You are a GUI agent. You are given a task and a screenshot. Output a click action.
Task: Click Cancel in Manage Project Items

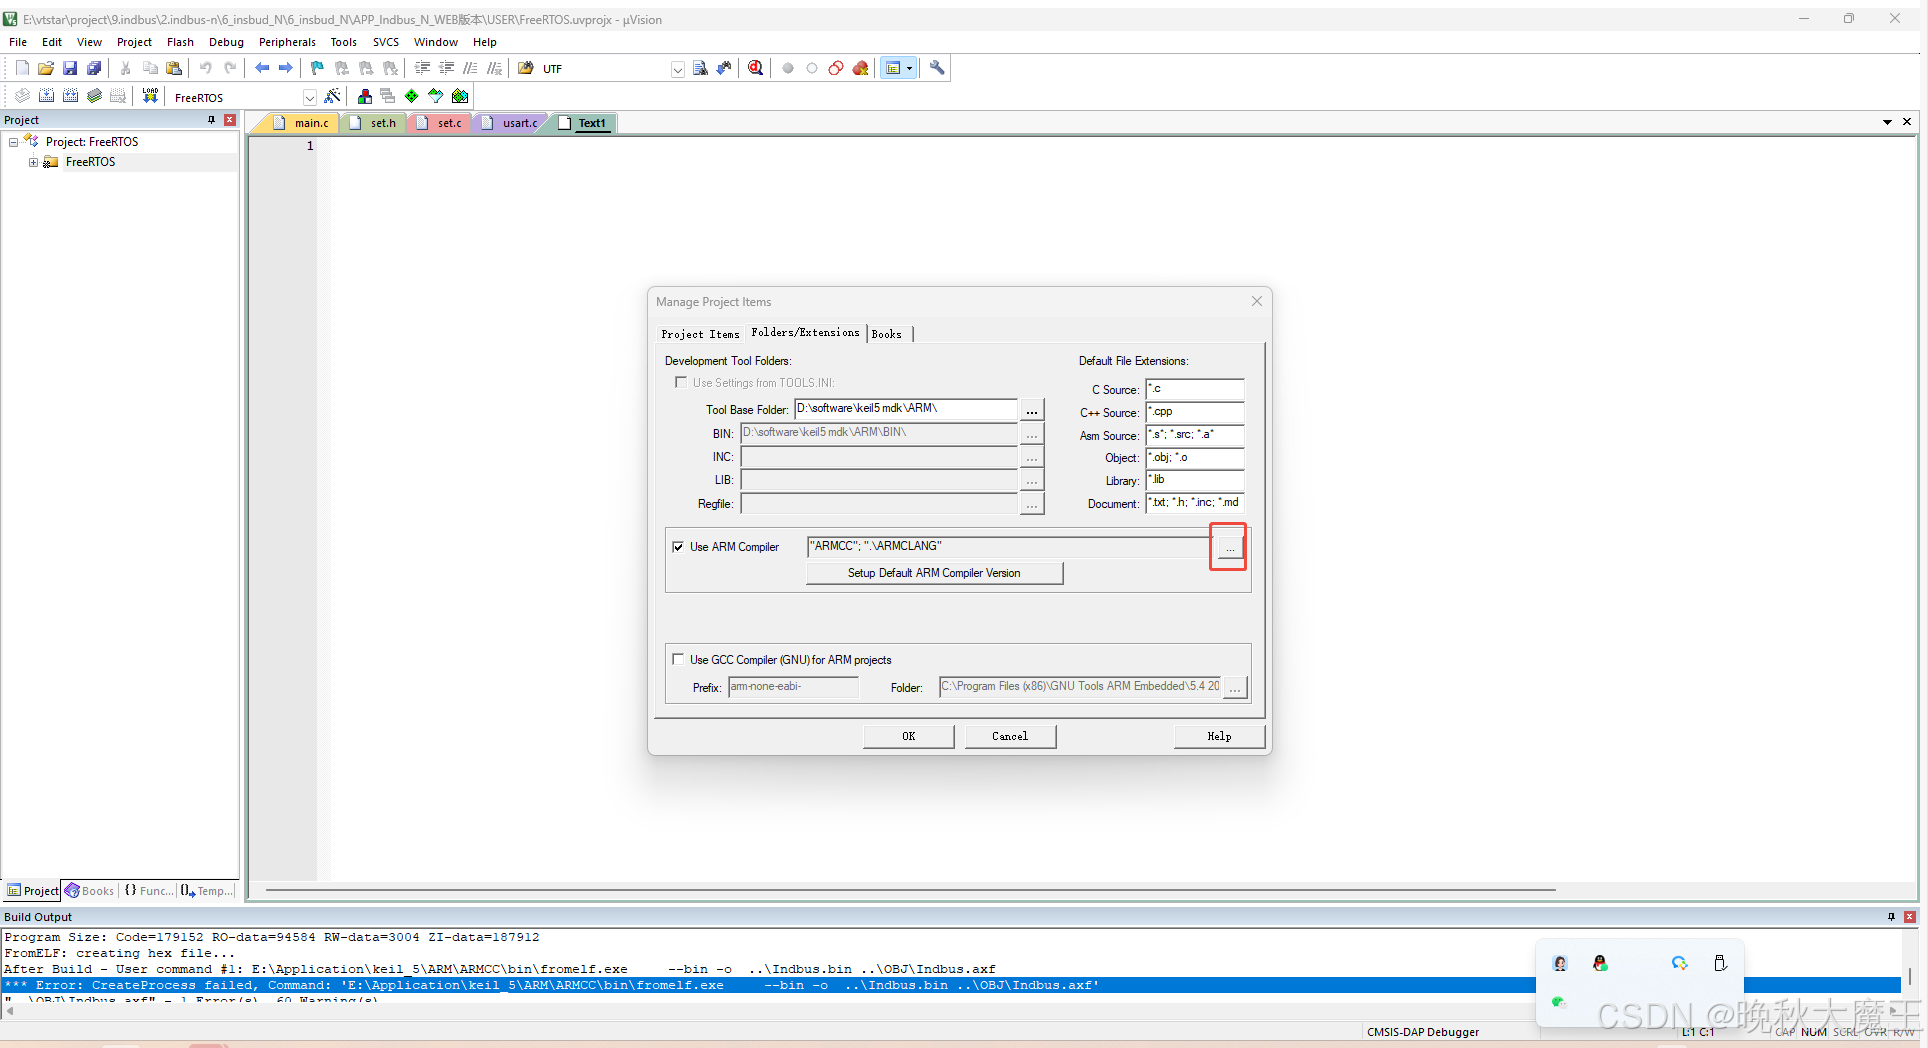point(1010,736)
